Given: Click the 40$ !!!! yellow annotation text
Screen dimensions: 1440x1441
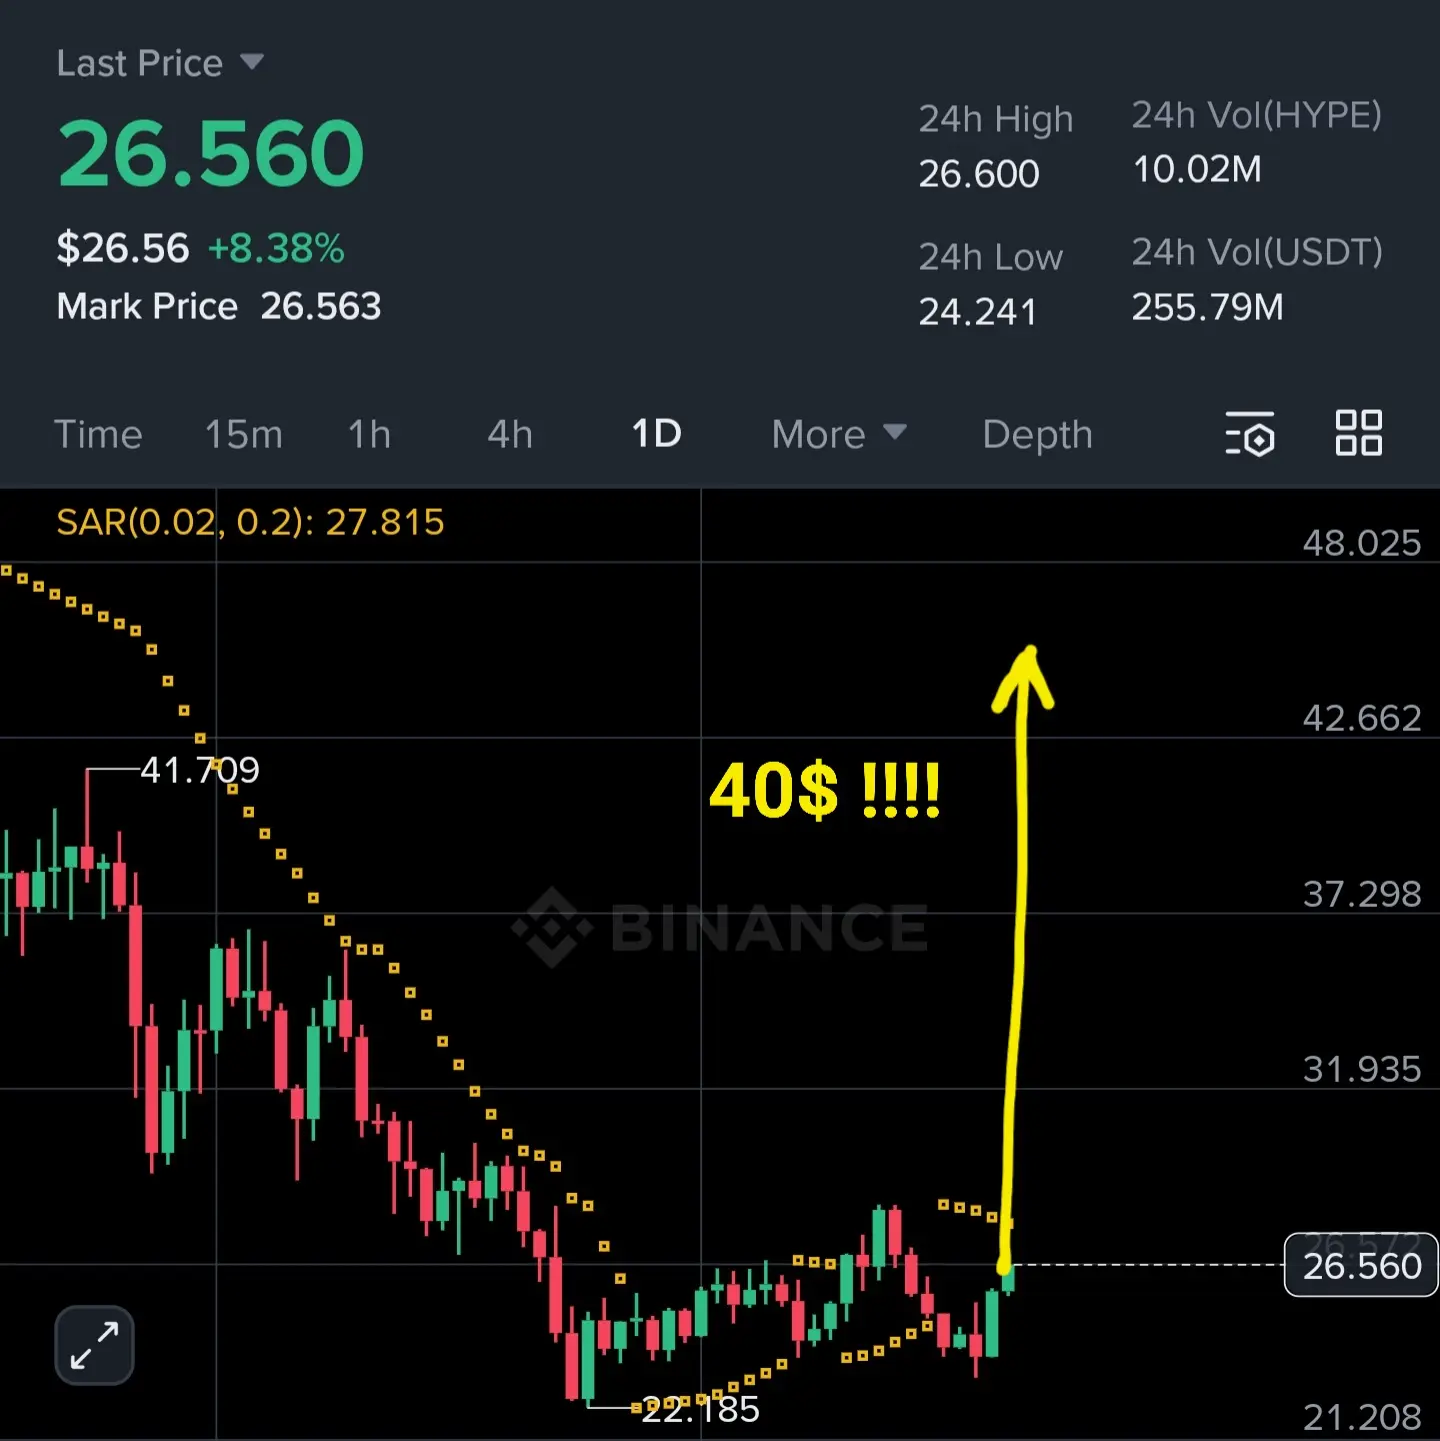Looking at the screenshot, I should [825, 790].
